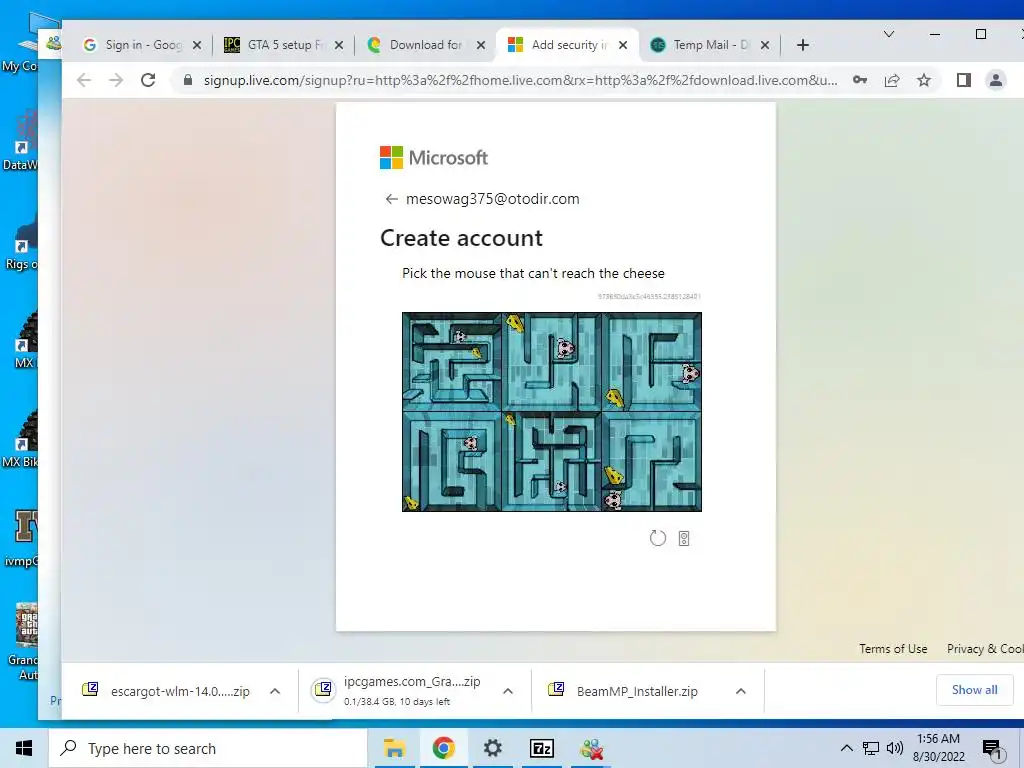The image size is (1024, 768).
Task: Expand options for ipcgames.com download
Action: 507,691
